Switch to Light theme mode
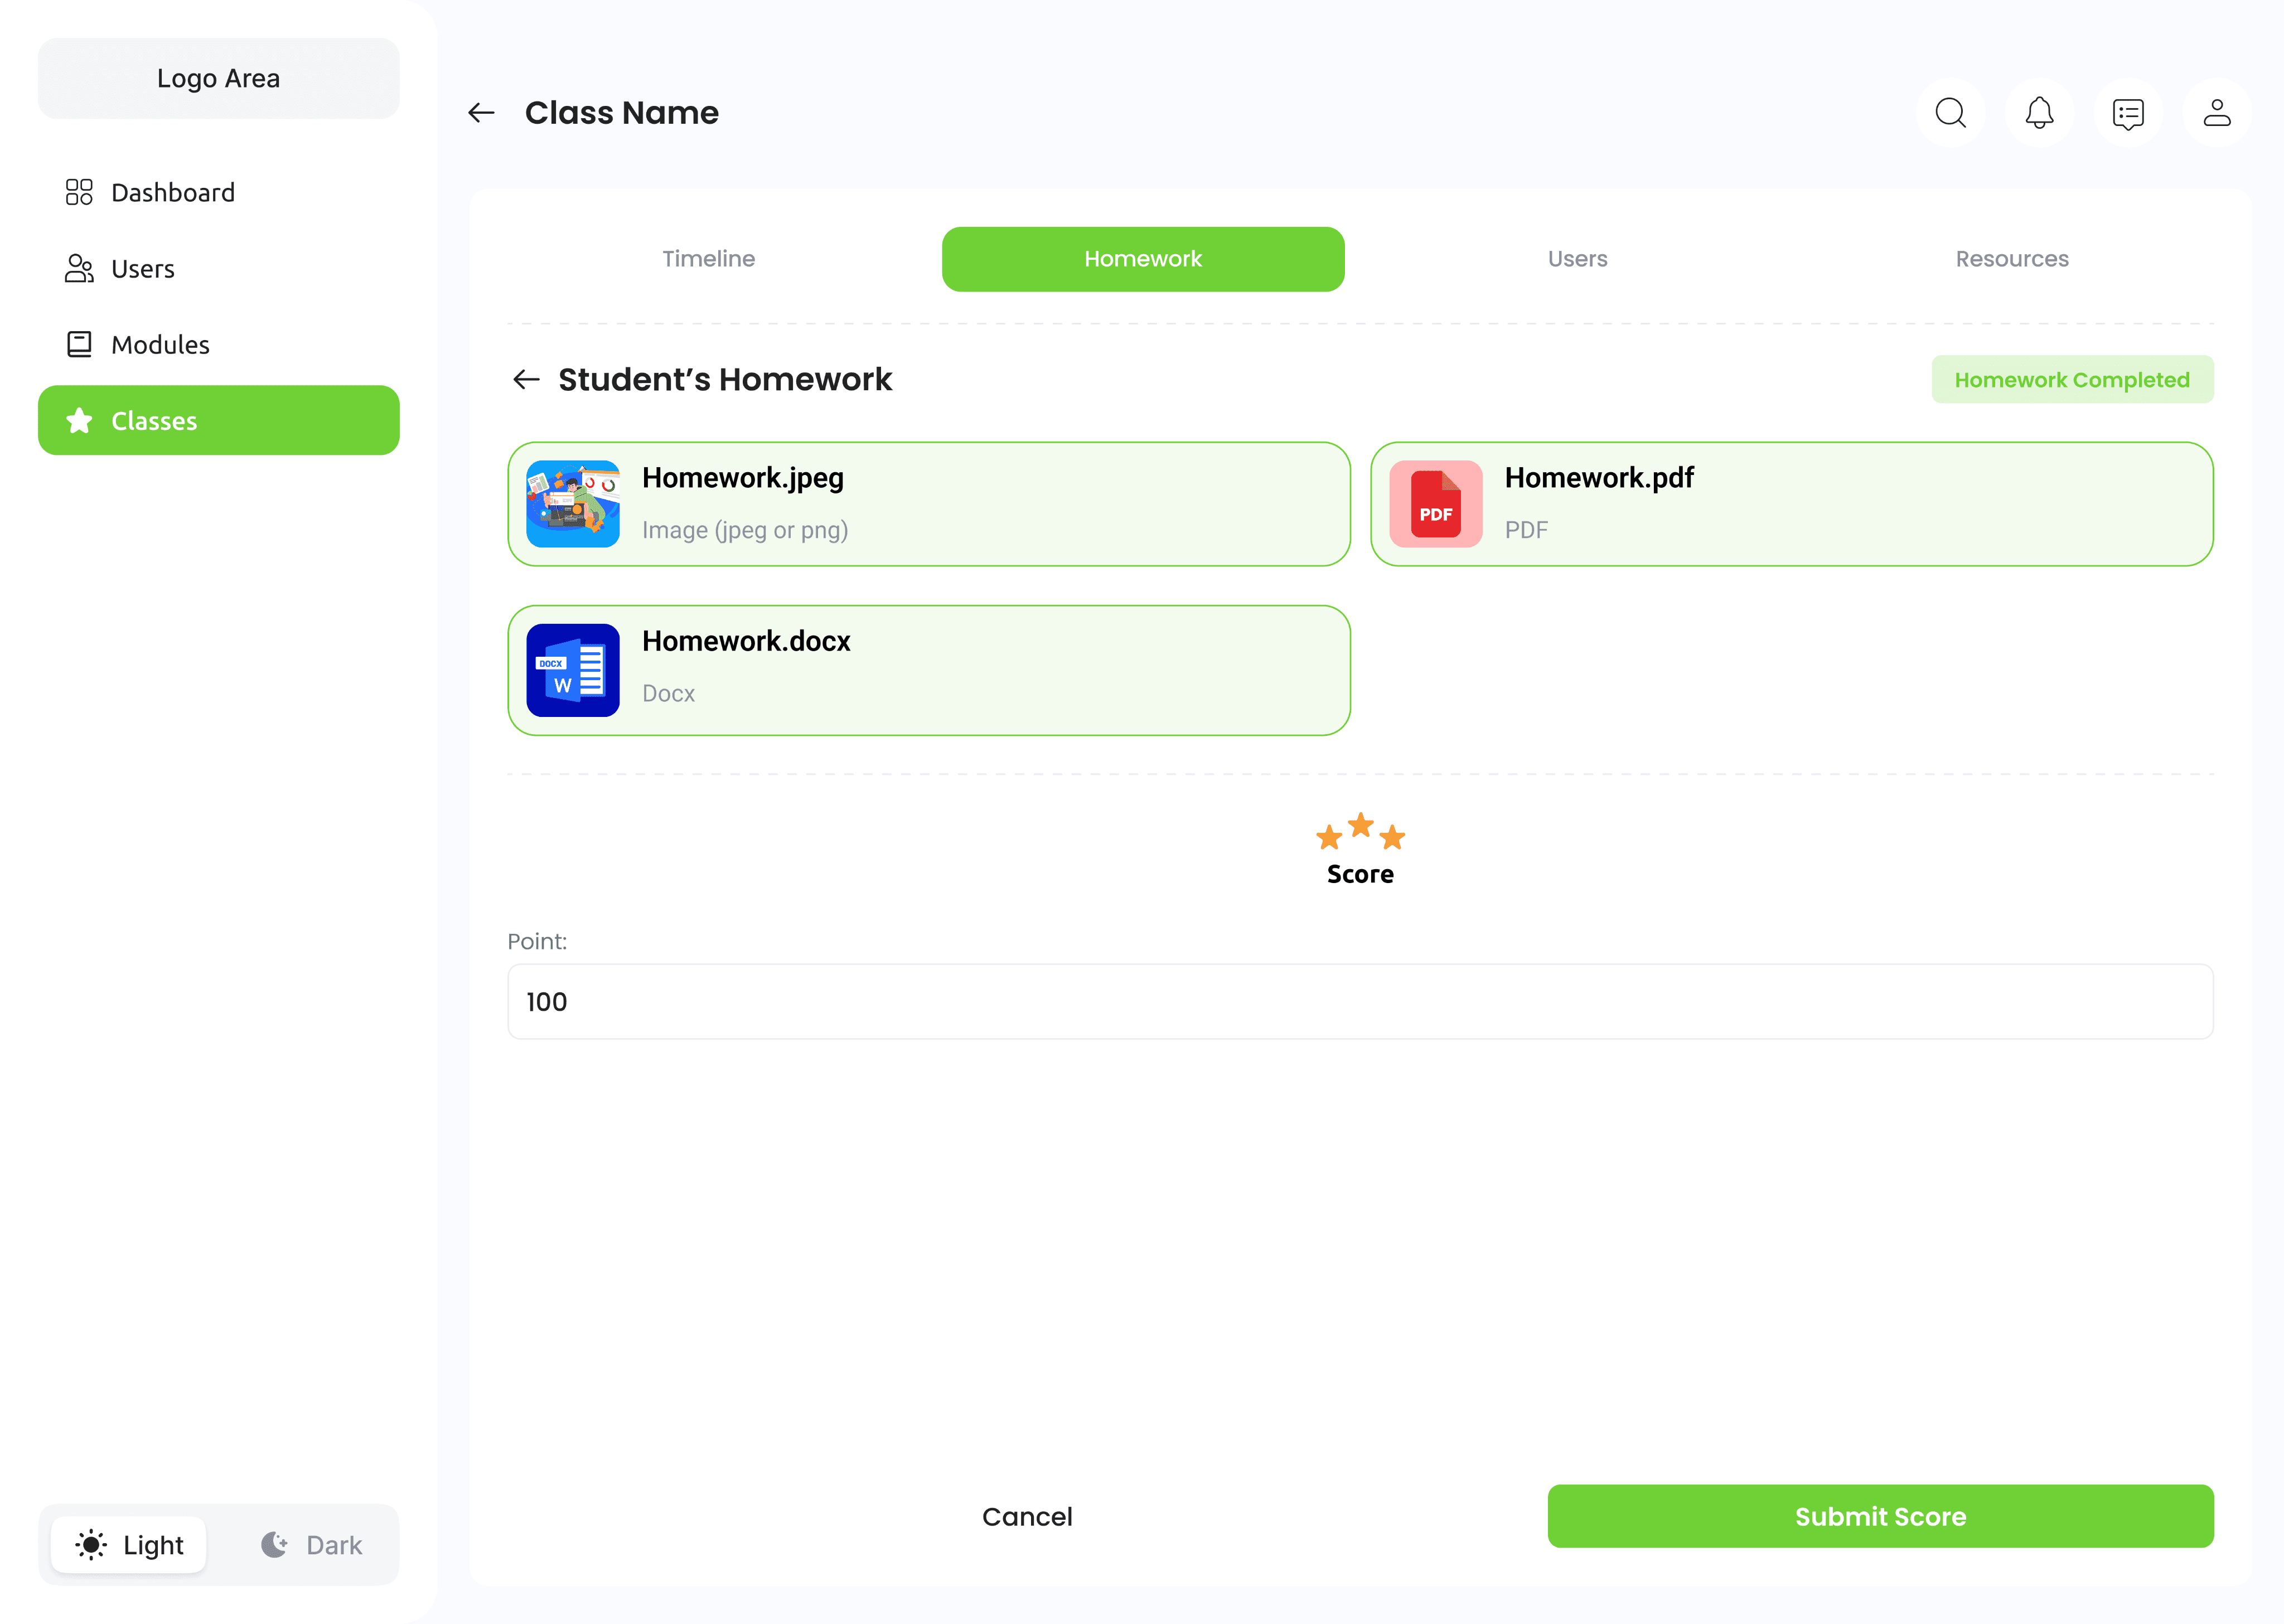The height and width of the screenshot is (1624, 2284). click(x=130, y=1545)
